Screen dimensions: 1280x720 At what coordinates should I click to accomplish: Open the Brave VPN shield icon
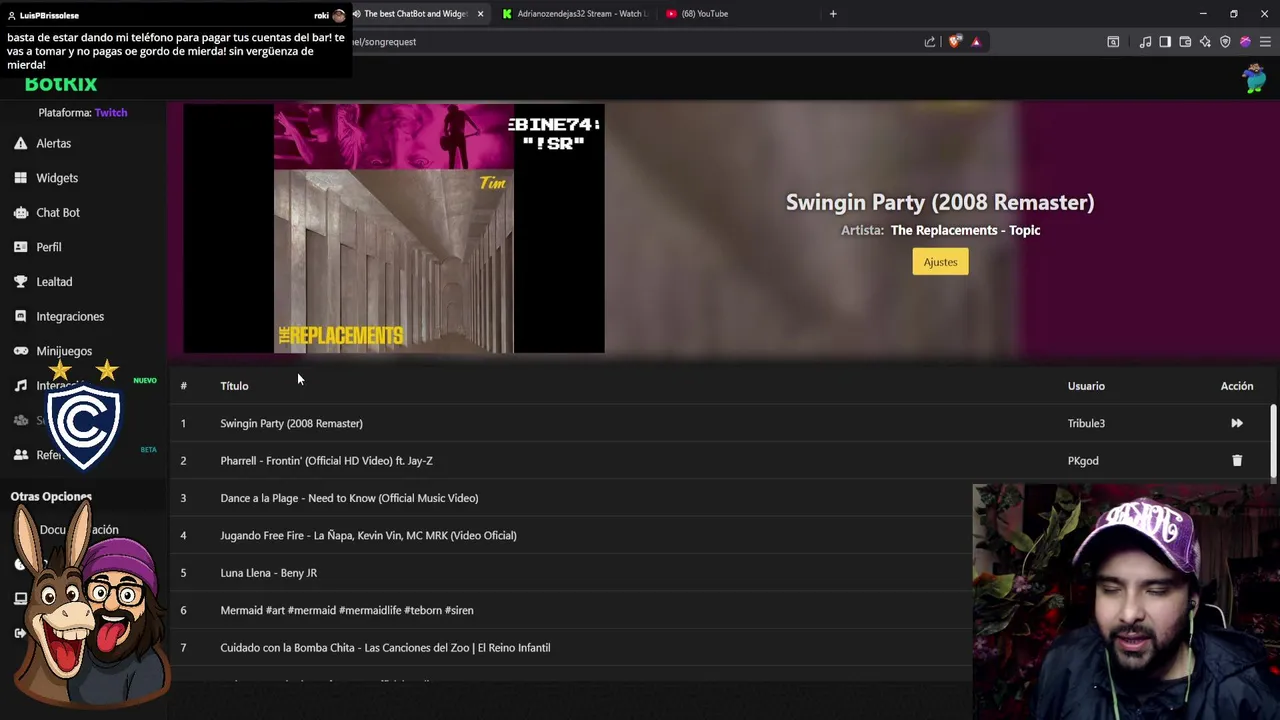click(x=1225, y=42)
